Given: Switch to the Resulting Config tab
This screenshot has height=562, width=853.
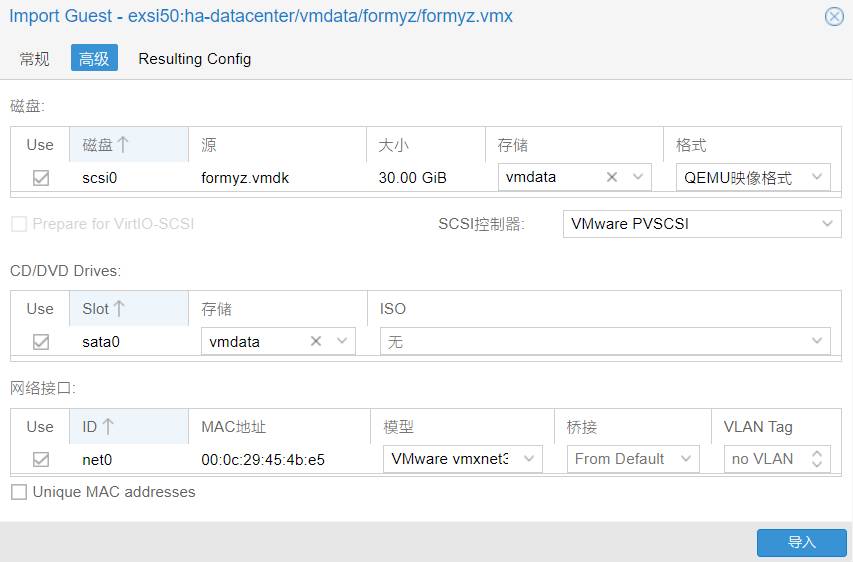Looking at the screenshot, I should coord(195,59).
